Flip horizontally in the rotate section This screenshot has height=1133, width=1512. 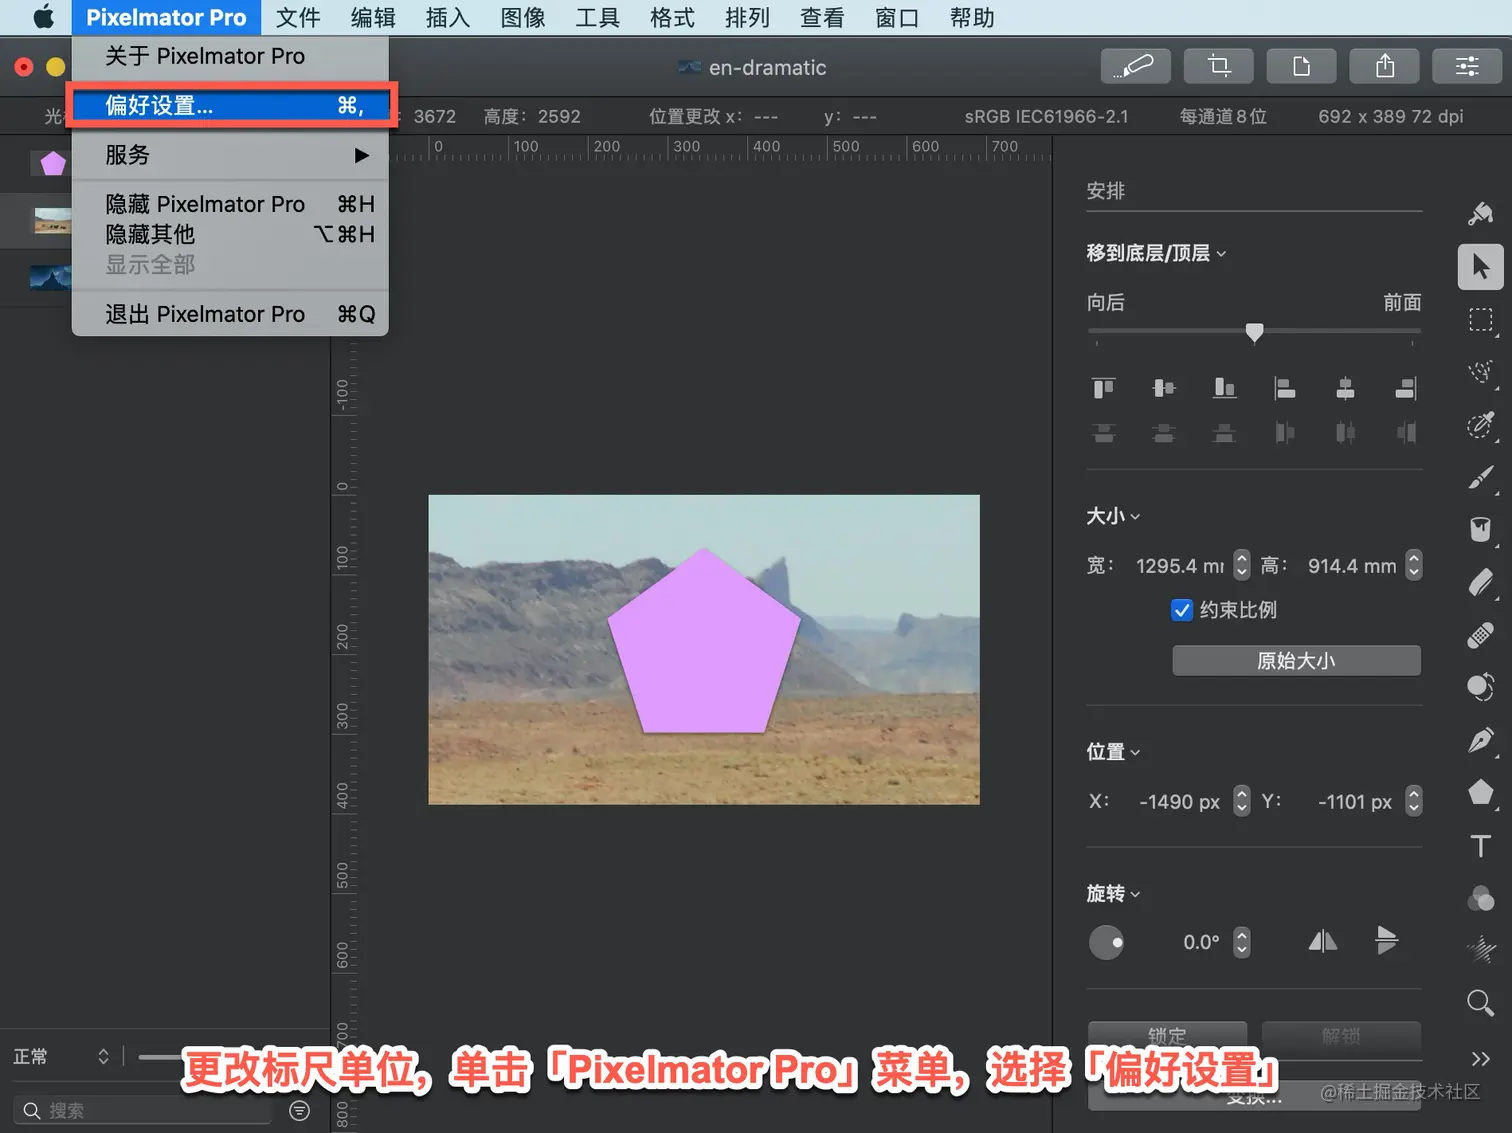(x=1322, y=941)
